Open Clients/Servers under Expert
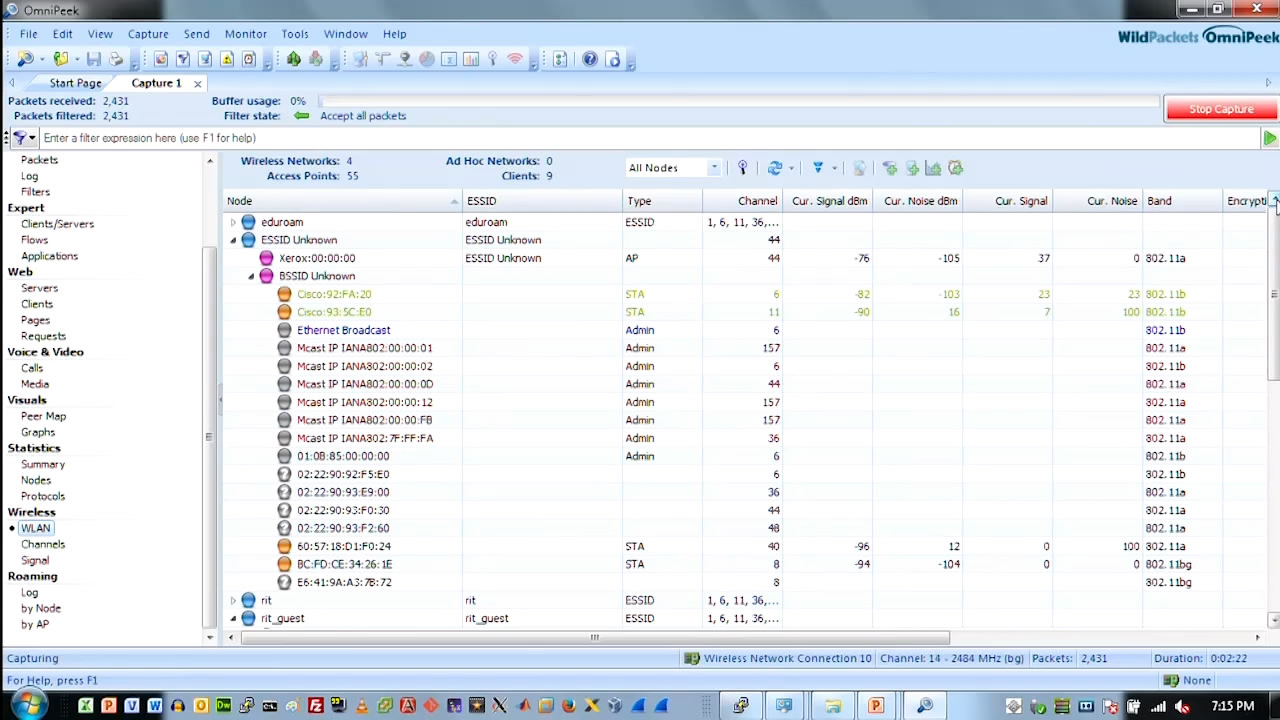1280x720 pixels. pyautogui.click(x=57, y=224)
